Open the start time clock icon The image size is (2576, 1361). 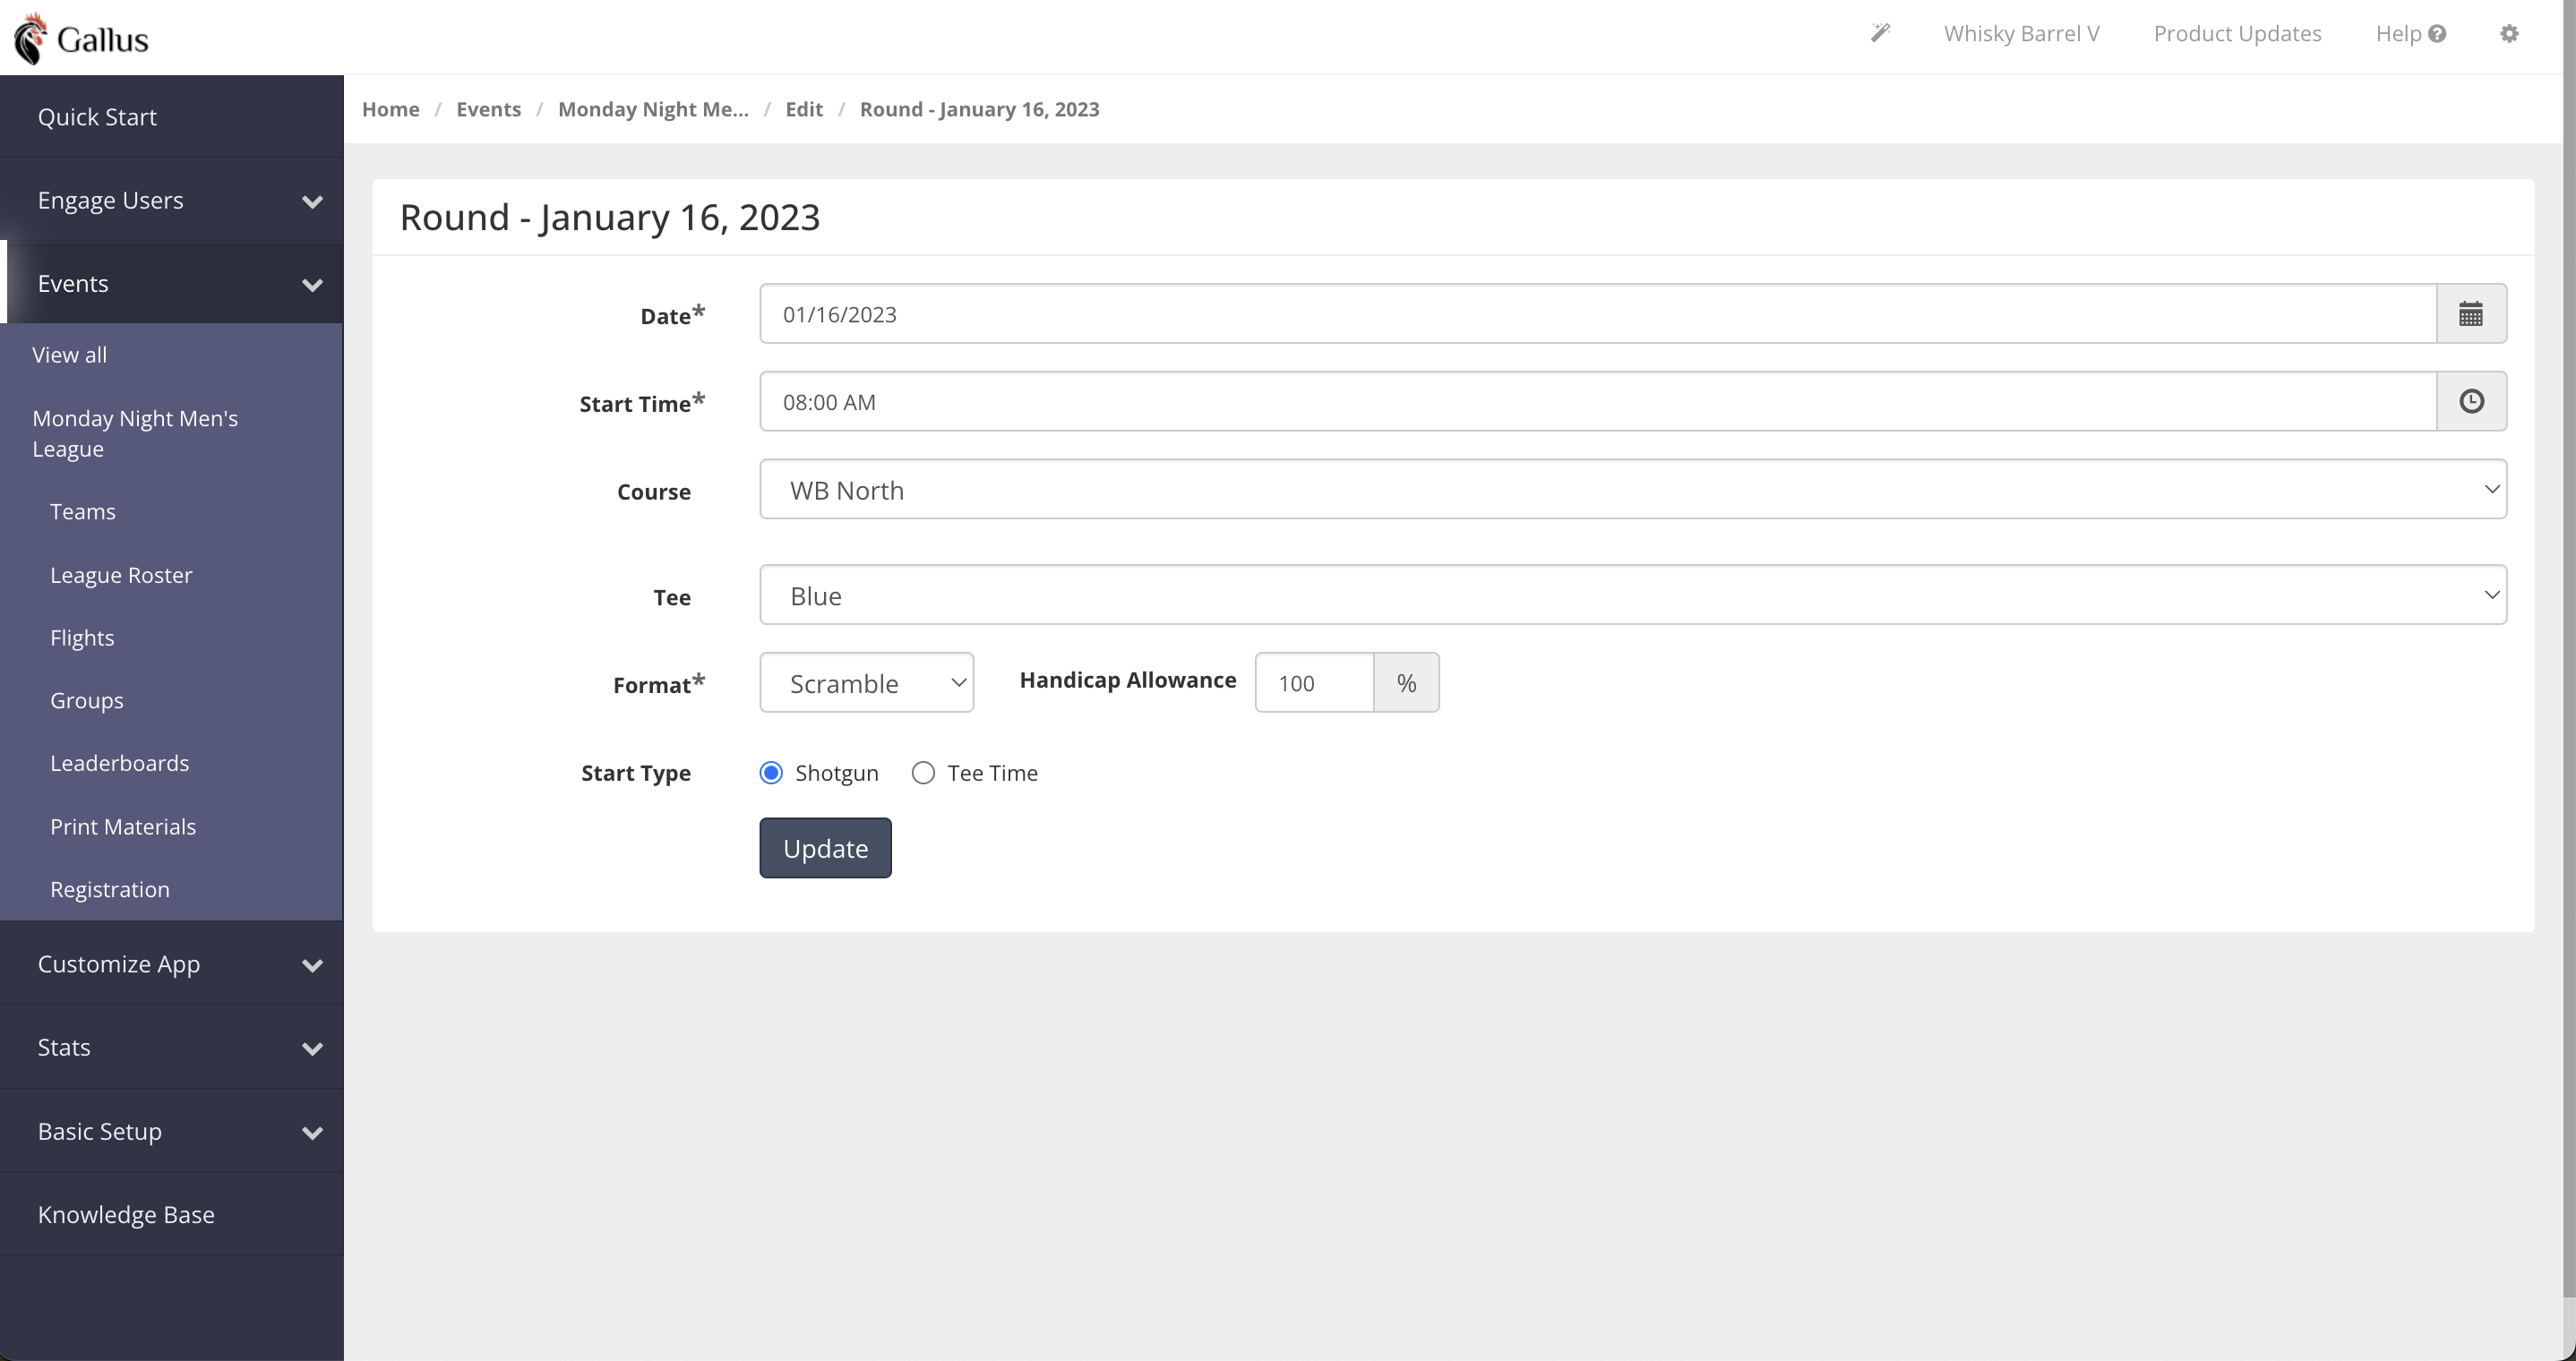2471,401
